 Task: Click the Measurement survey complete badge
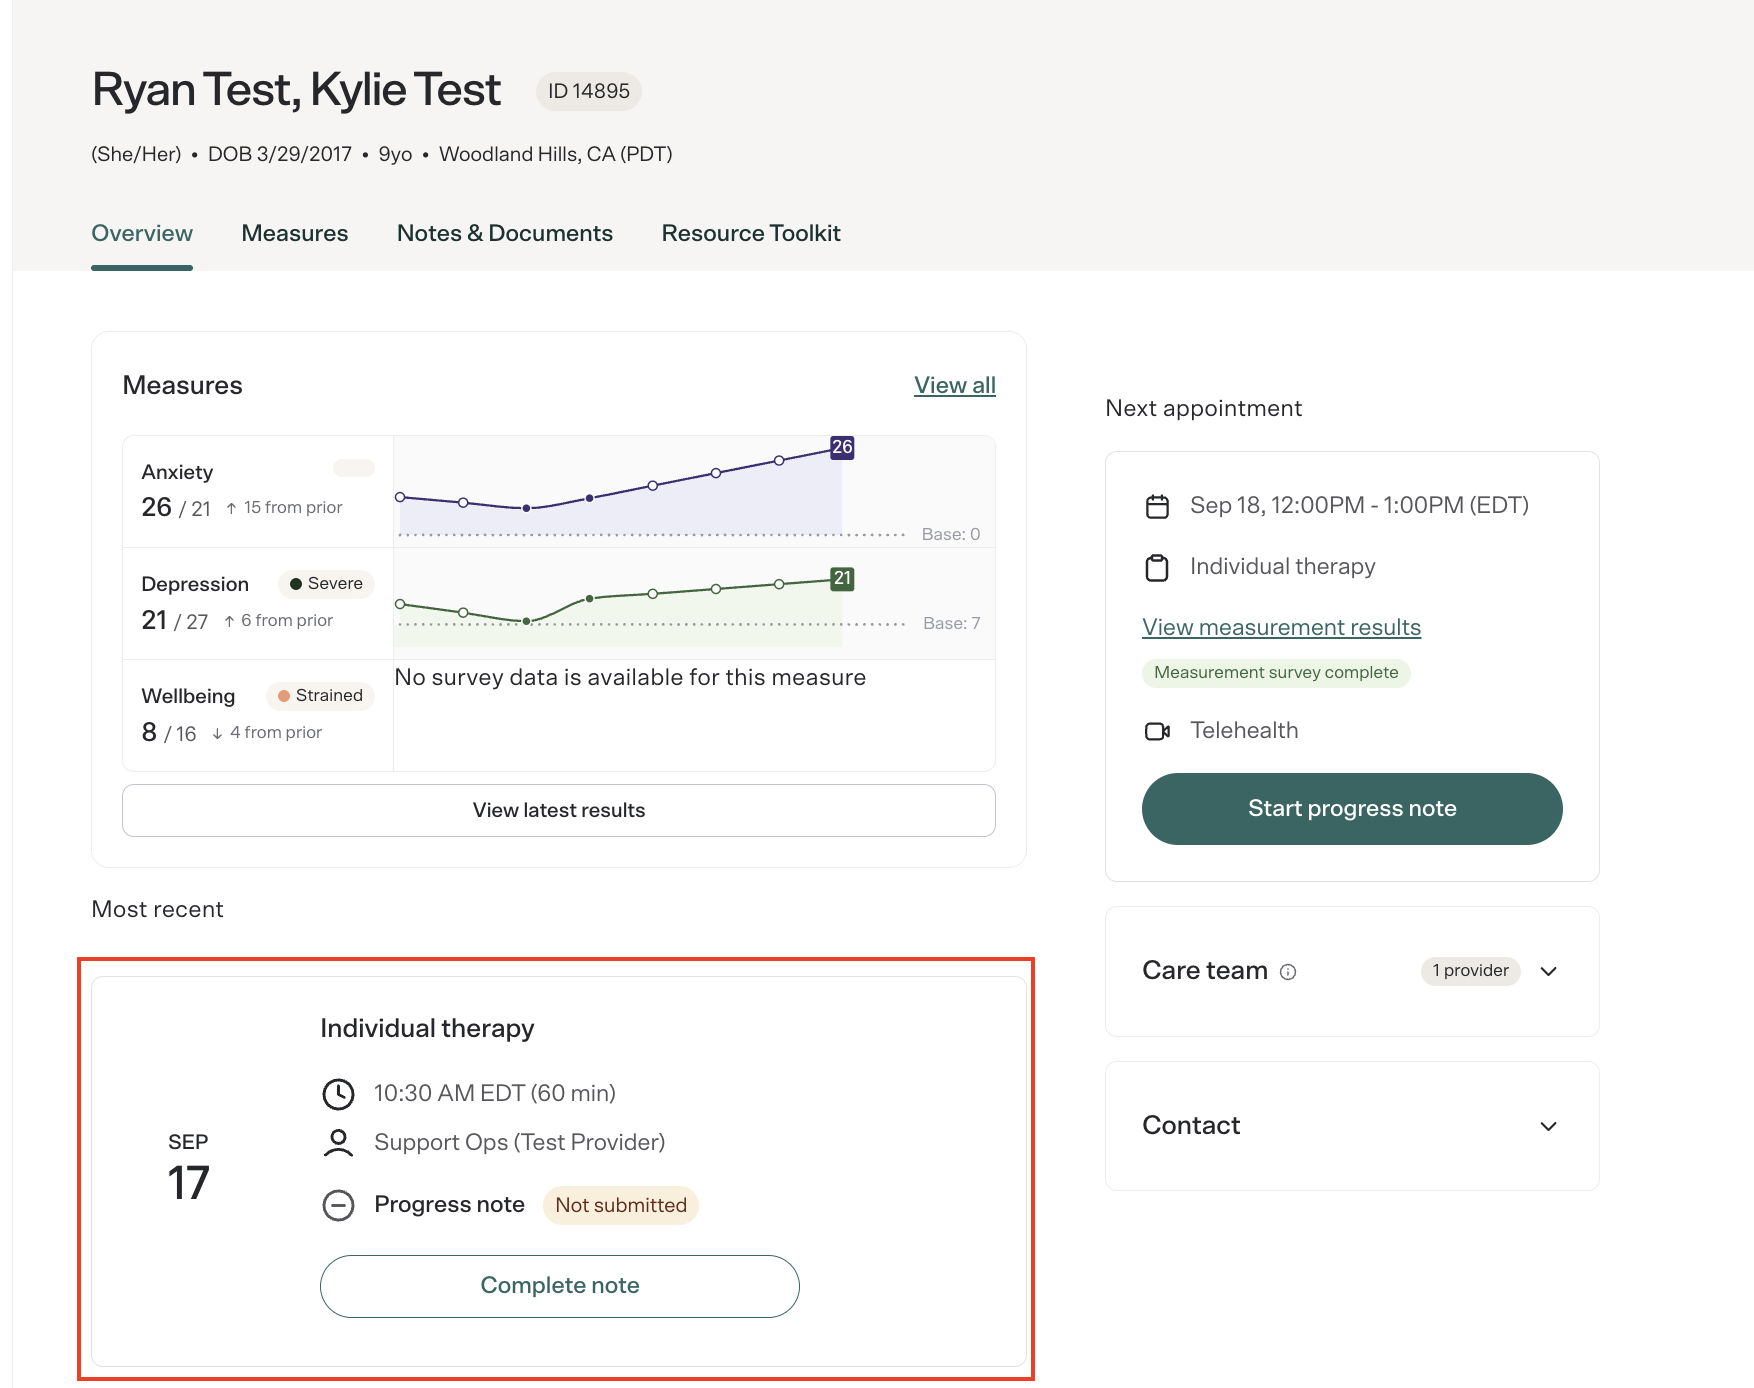click(x=1276, y=673)
